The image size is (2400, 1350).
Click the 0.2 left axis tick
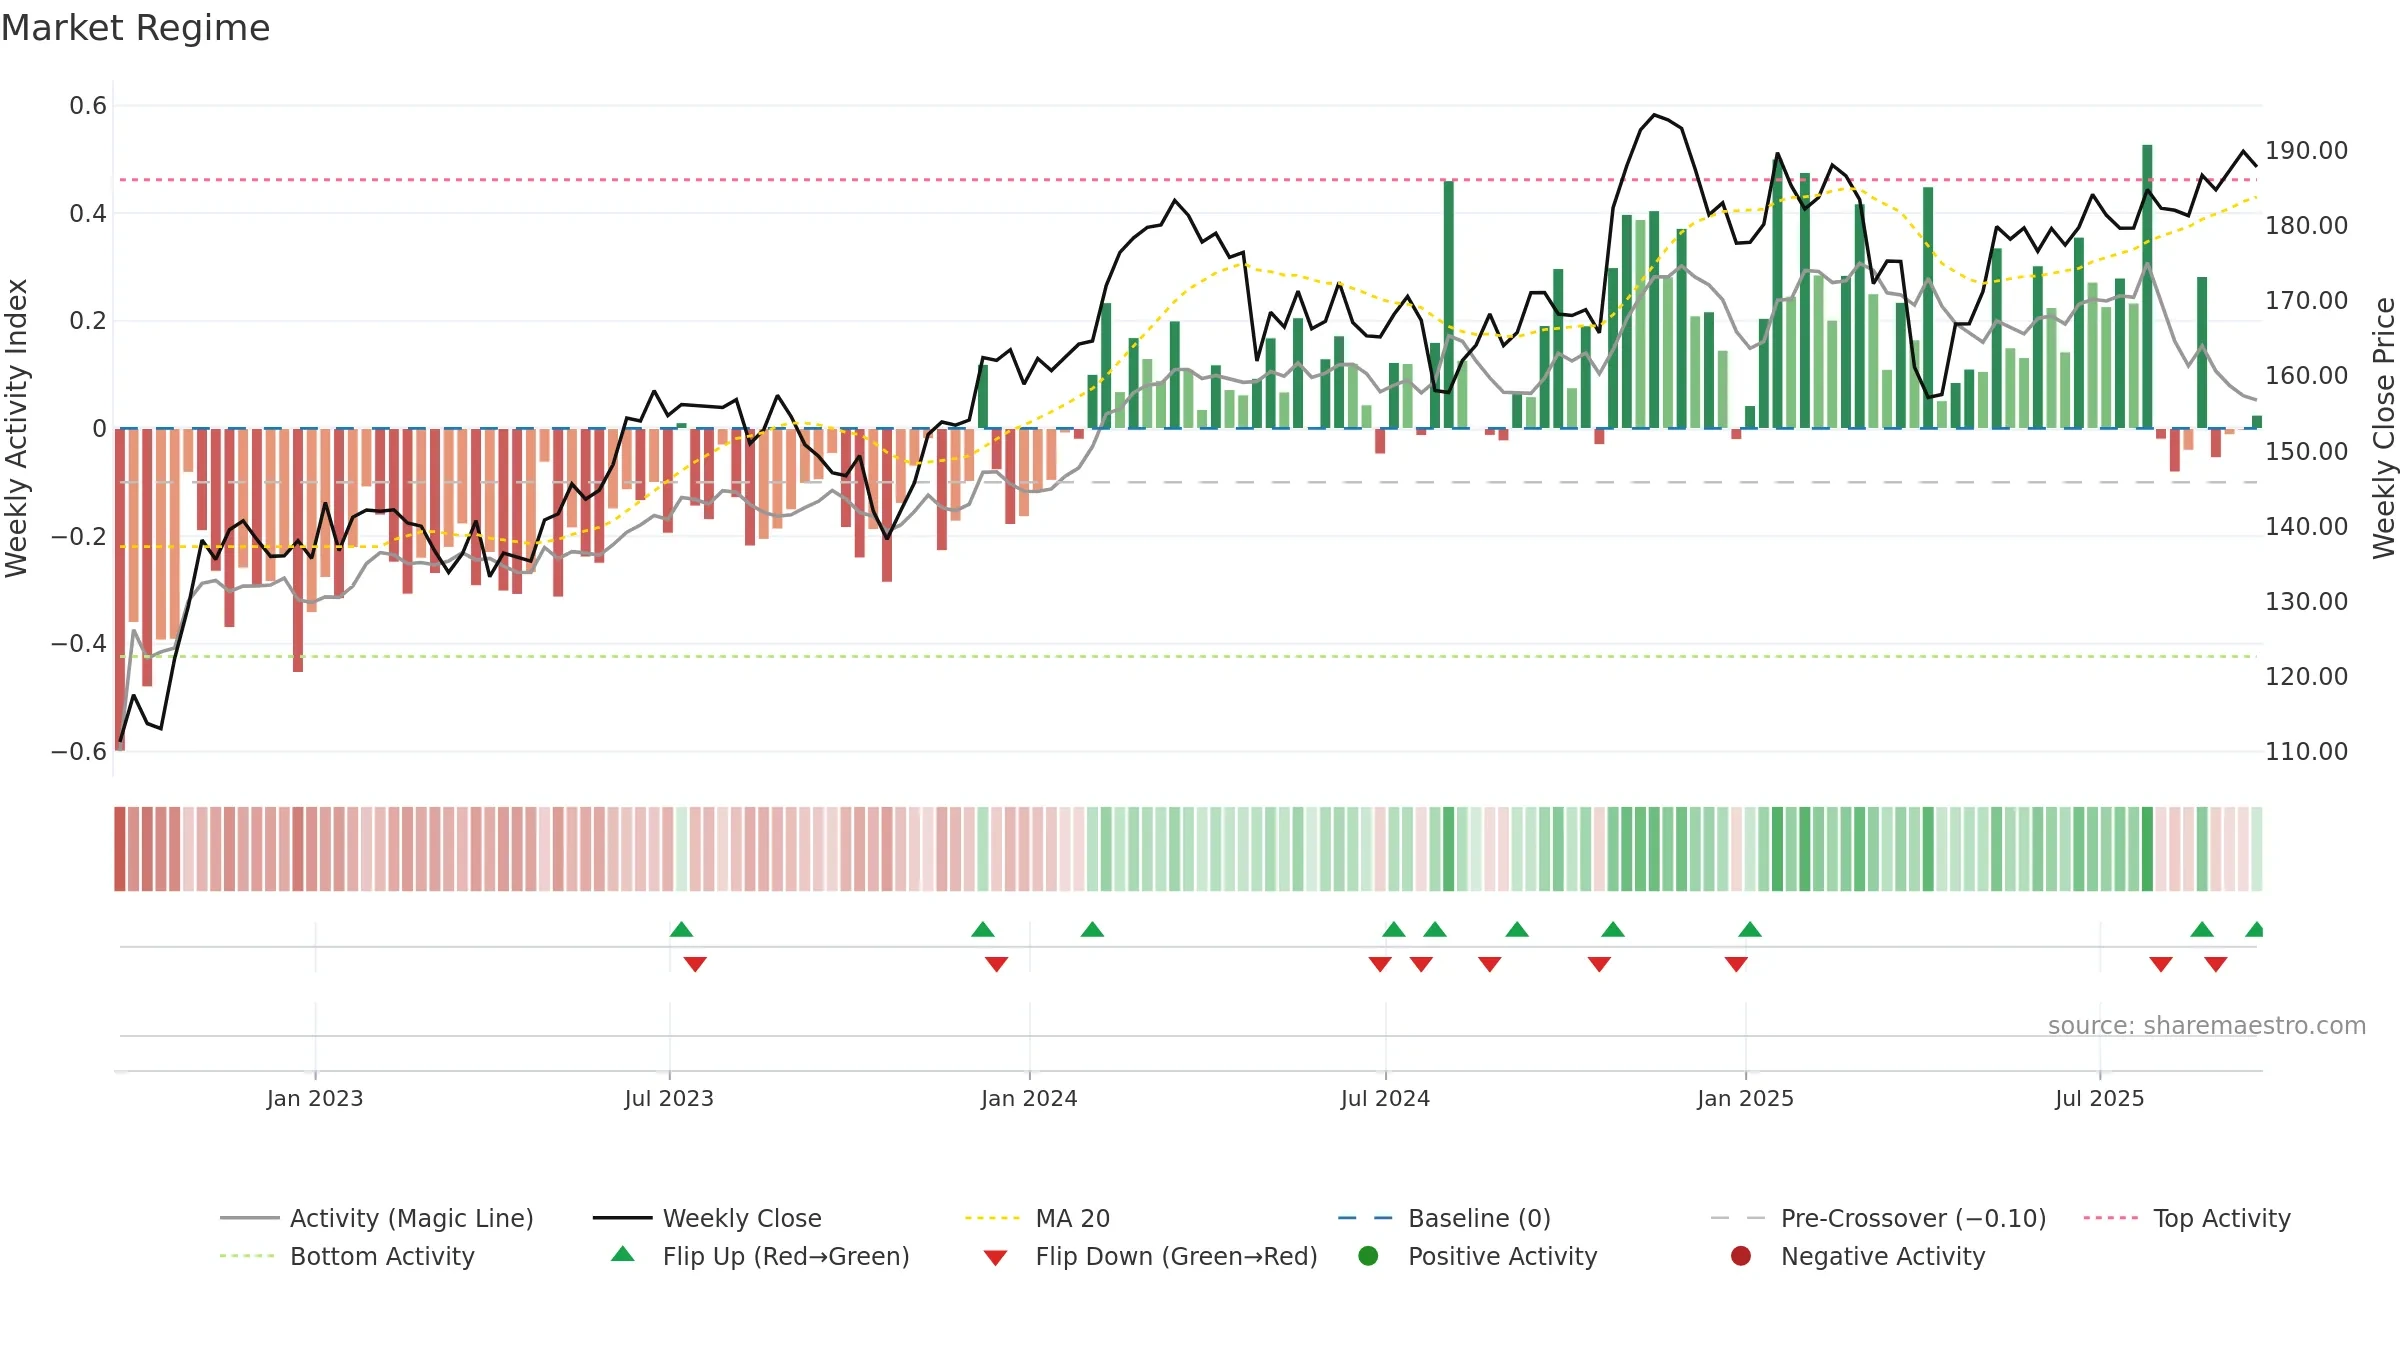(x=88, y=320)
